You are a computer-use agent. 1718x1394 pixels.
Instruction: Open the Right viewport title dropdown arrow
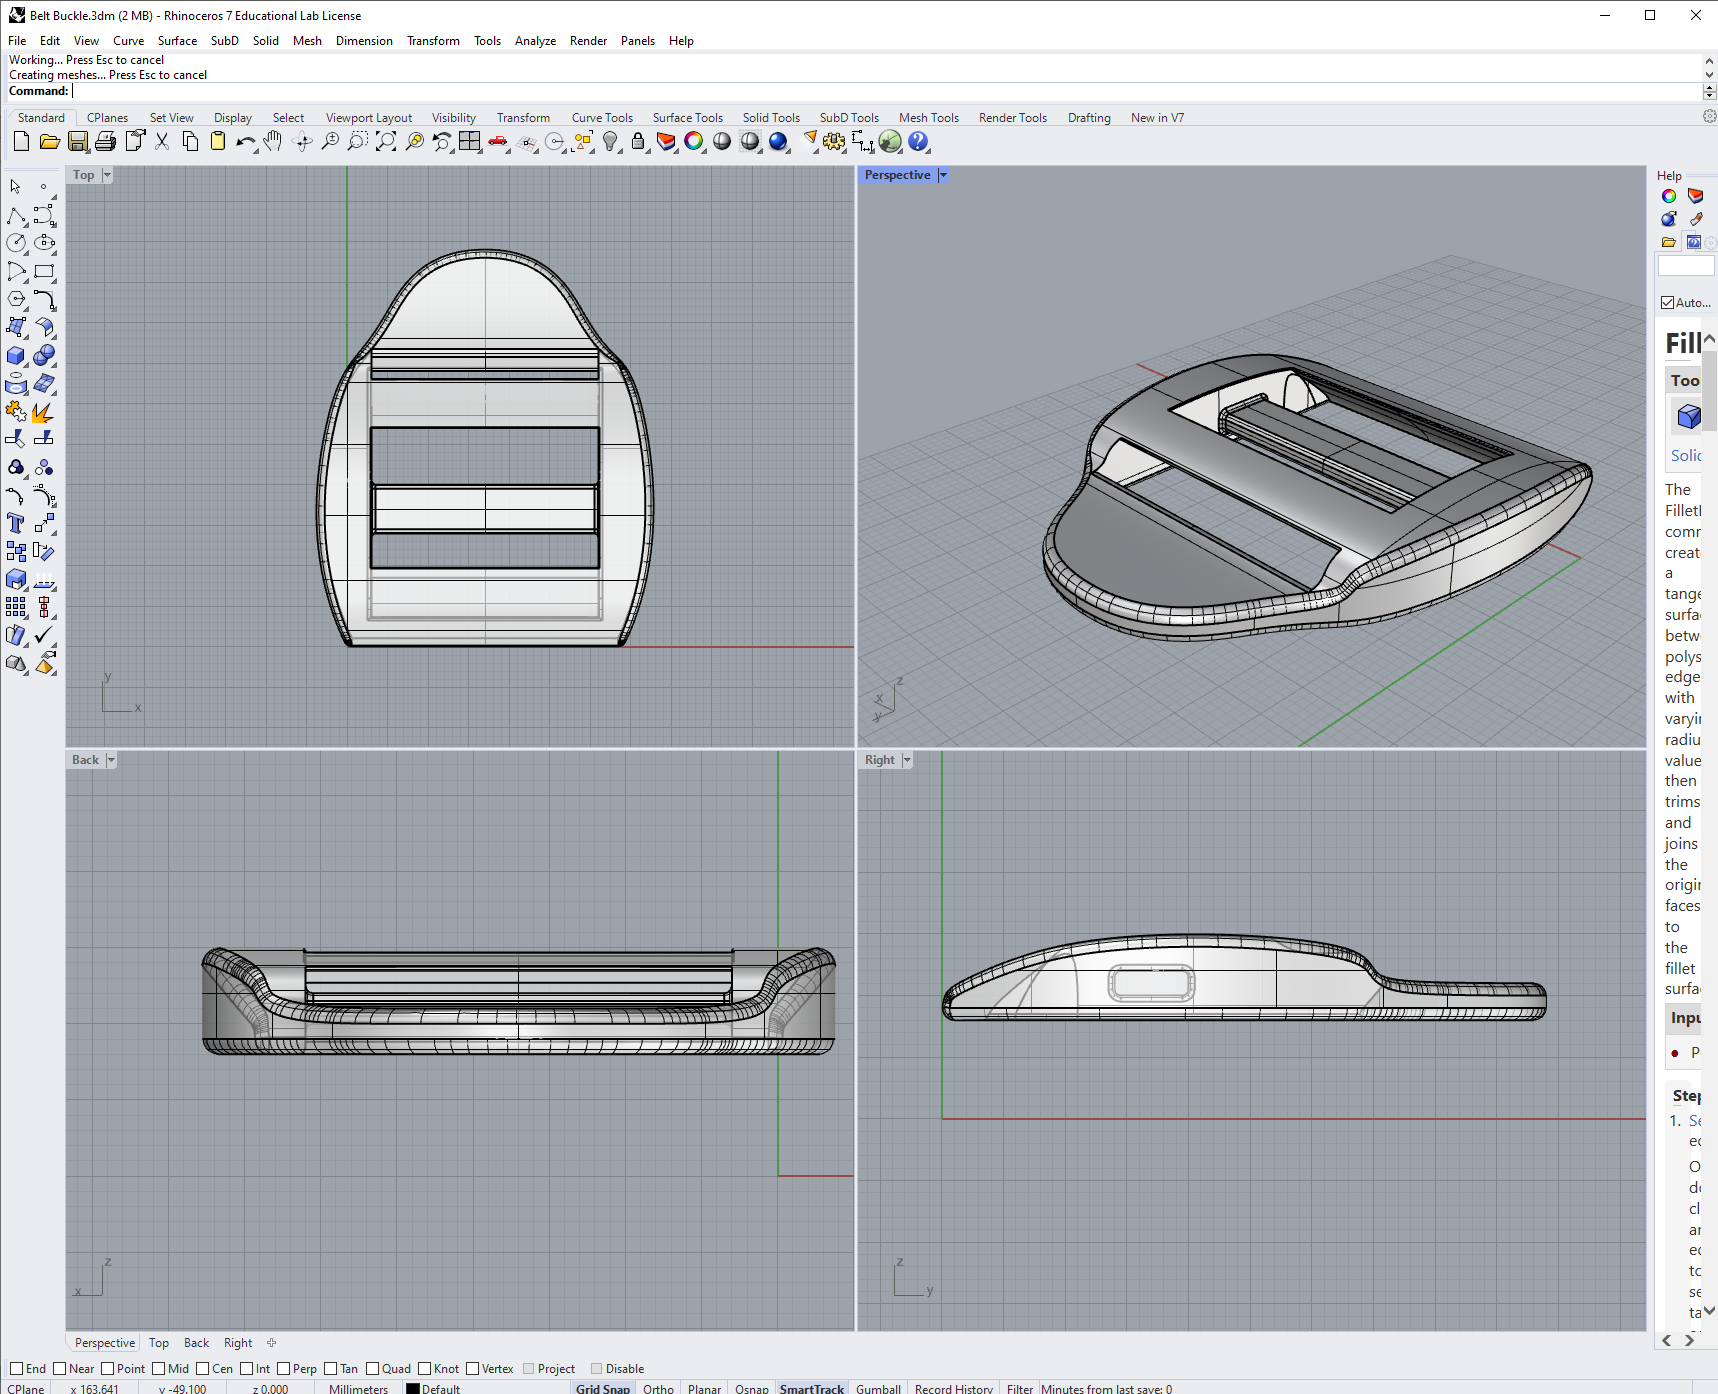click(x=907, y=760)
